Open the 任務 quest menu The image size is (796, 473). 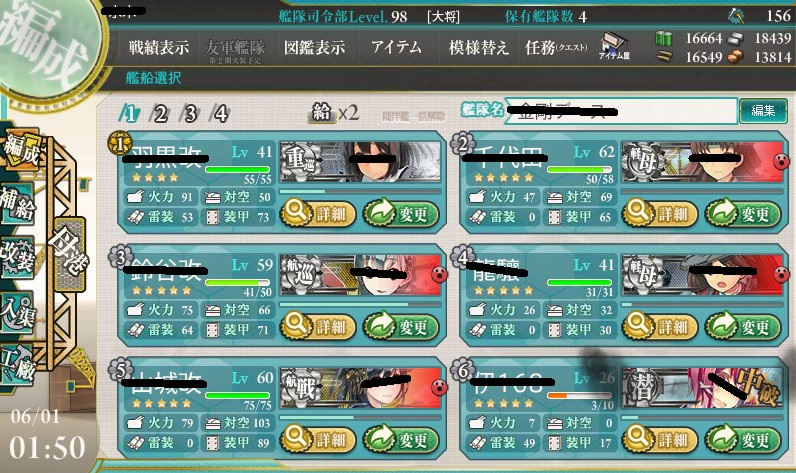pos(556,48)
